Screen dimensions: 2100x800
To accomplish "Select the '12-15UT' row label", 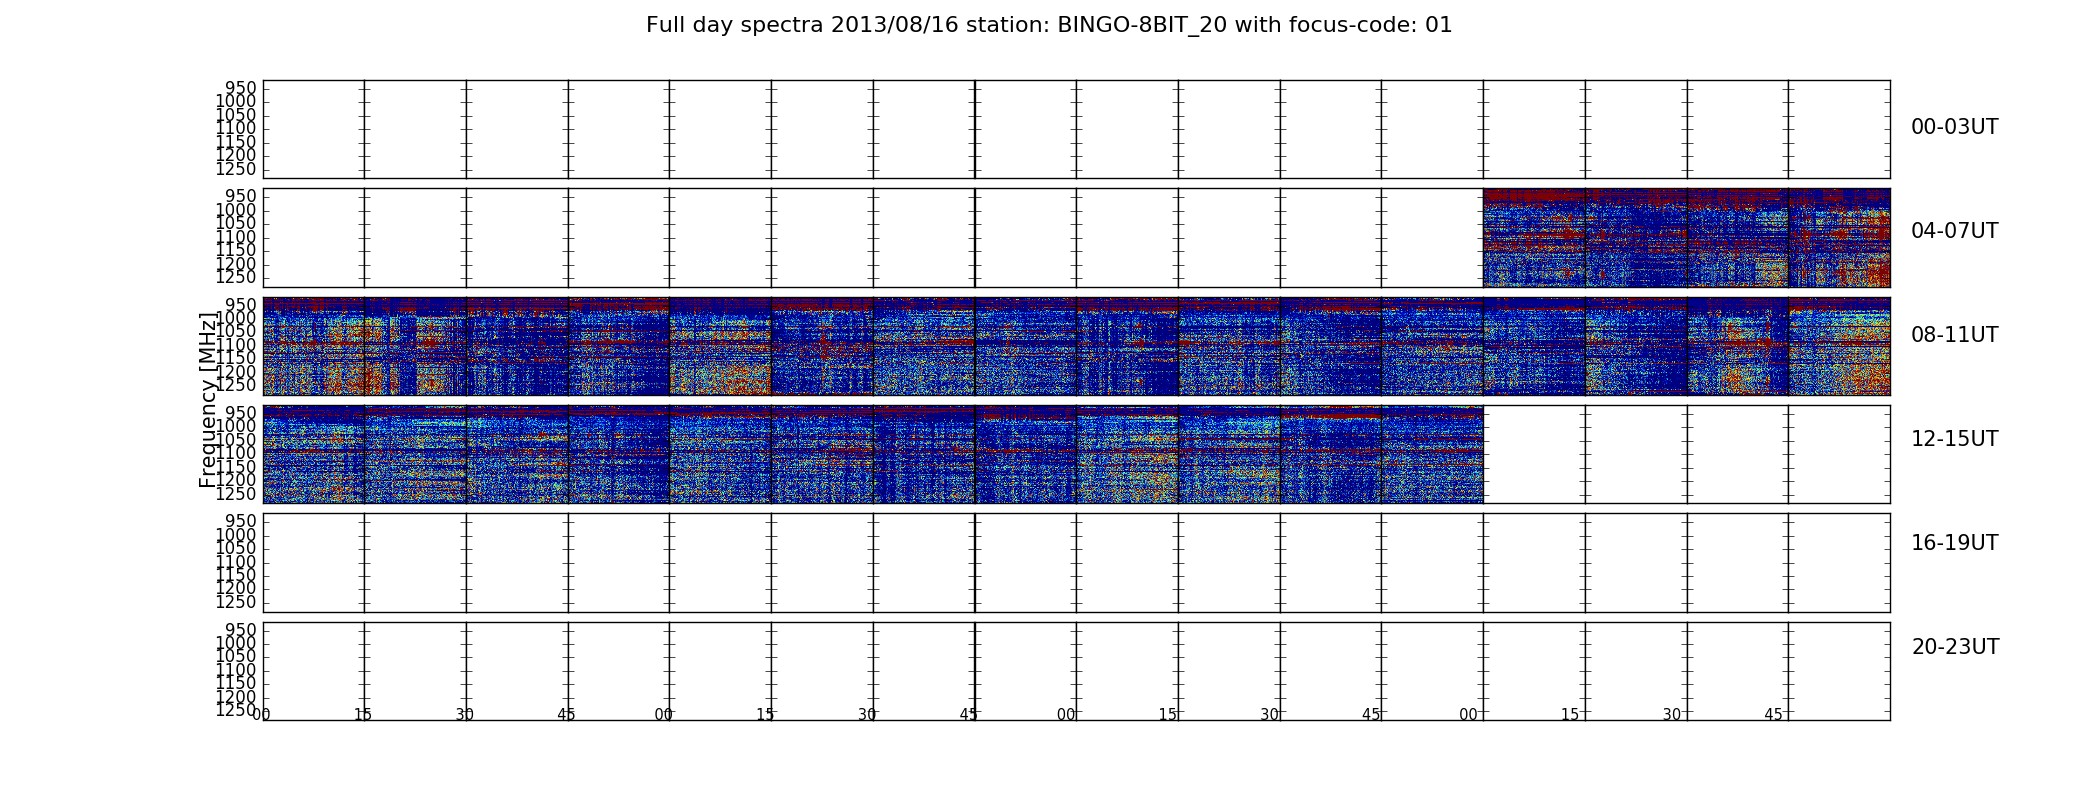I will [x=1954, y=439].
